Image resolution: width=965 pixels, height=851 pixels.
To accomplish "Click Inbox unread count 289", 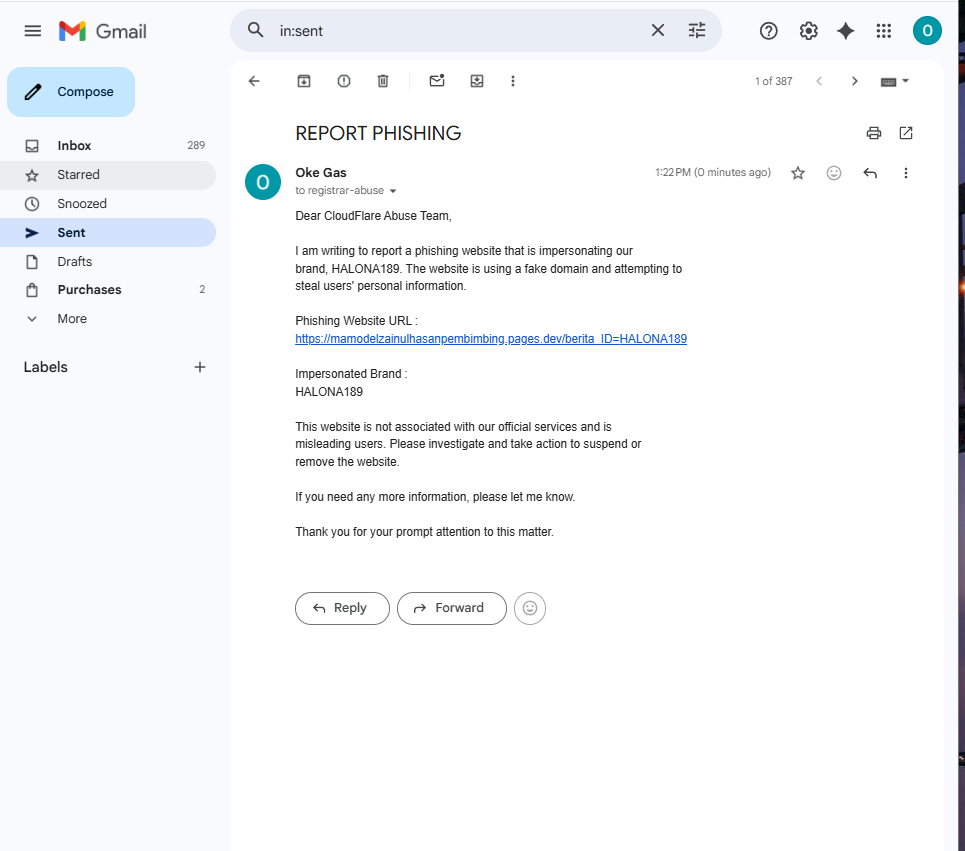I will pos(196,145).
